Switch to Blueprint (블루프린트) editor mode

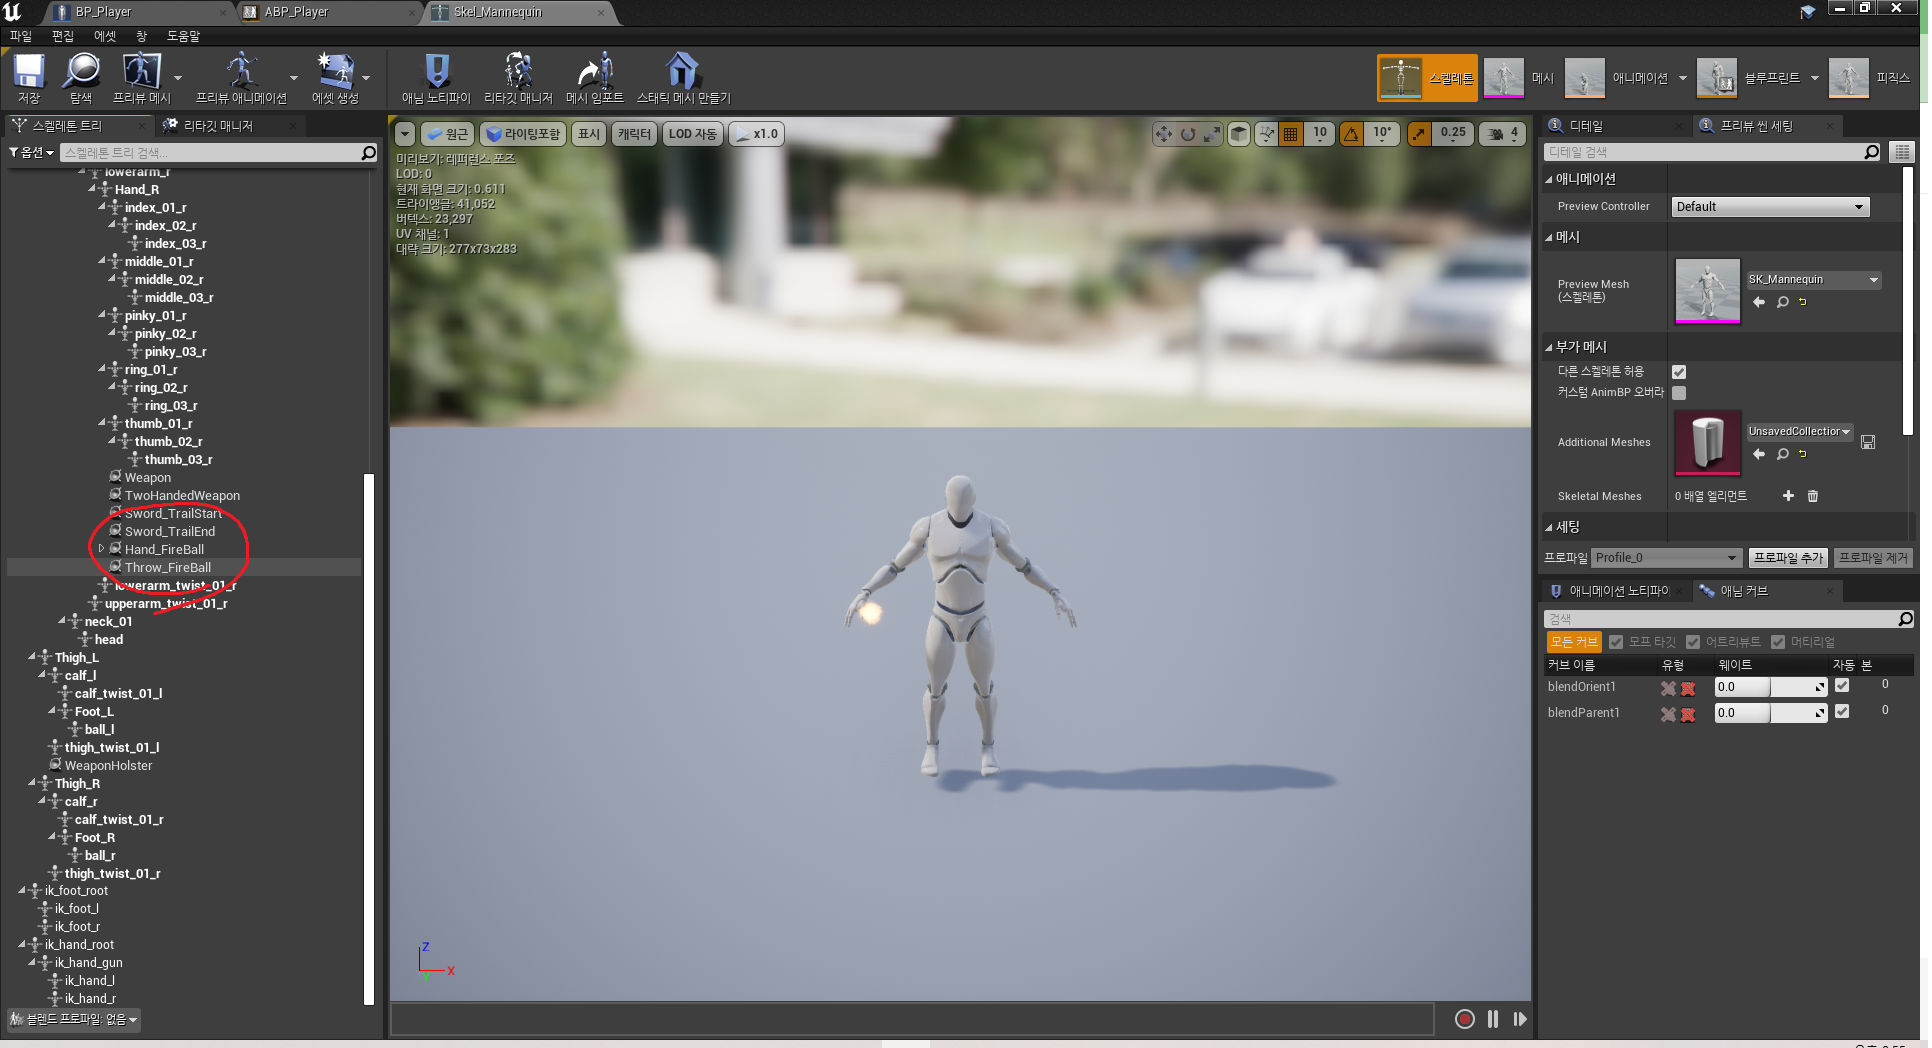[x=1748, y=78]
